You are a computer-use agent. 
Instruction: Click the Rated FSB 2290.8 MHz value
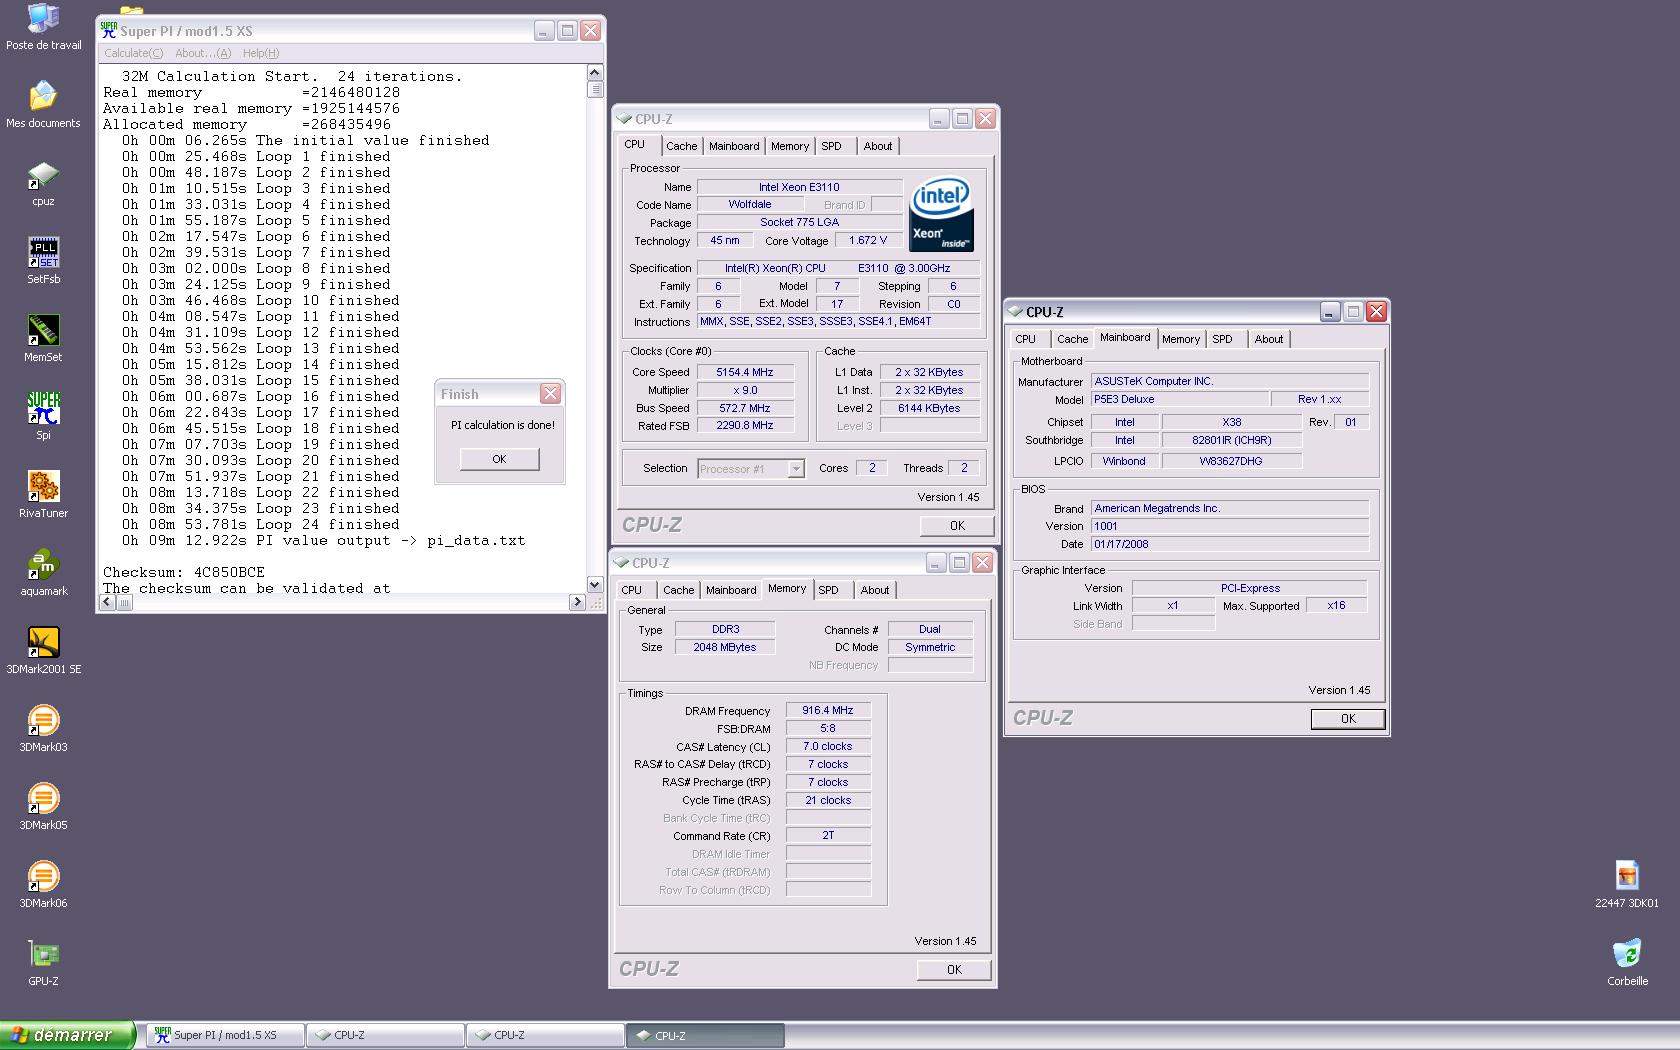745,425
